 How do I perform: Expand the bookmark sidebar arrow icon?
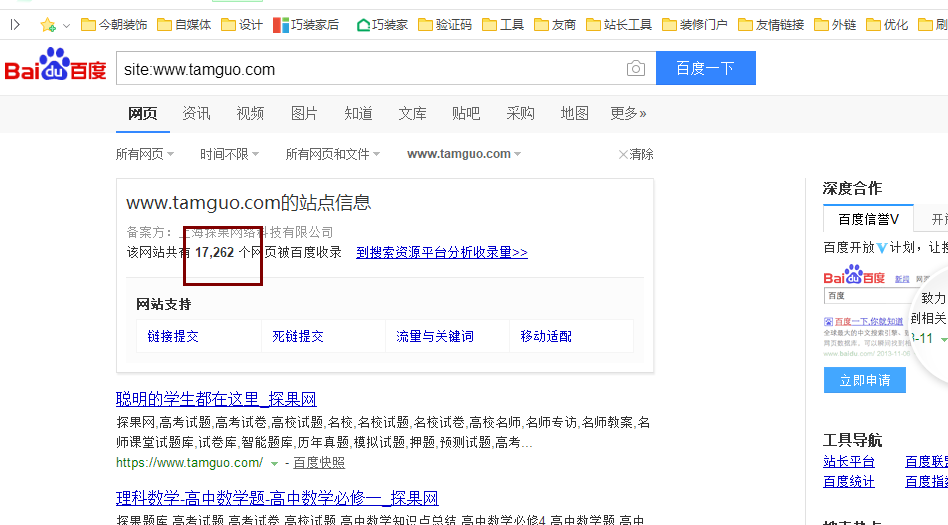click(15, 25)
